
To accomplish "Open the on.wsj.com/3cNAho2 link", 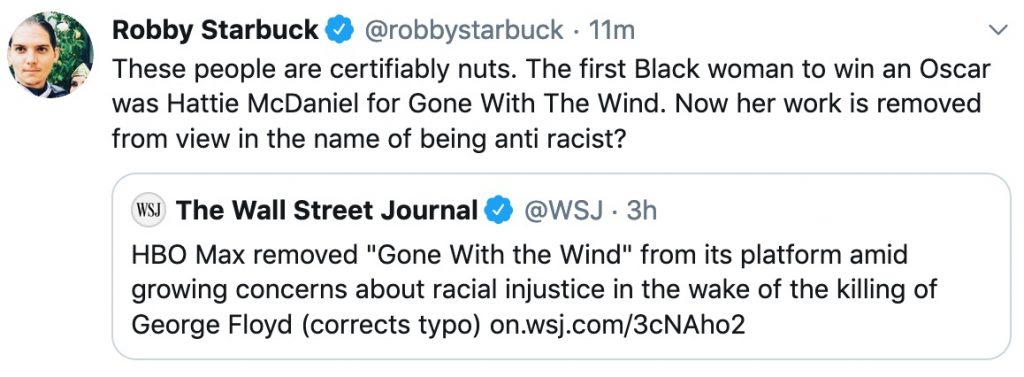I will click(x=617, y=325).
